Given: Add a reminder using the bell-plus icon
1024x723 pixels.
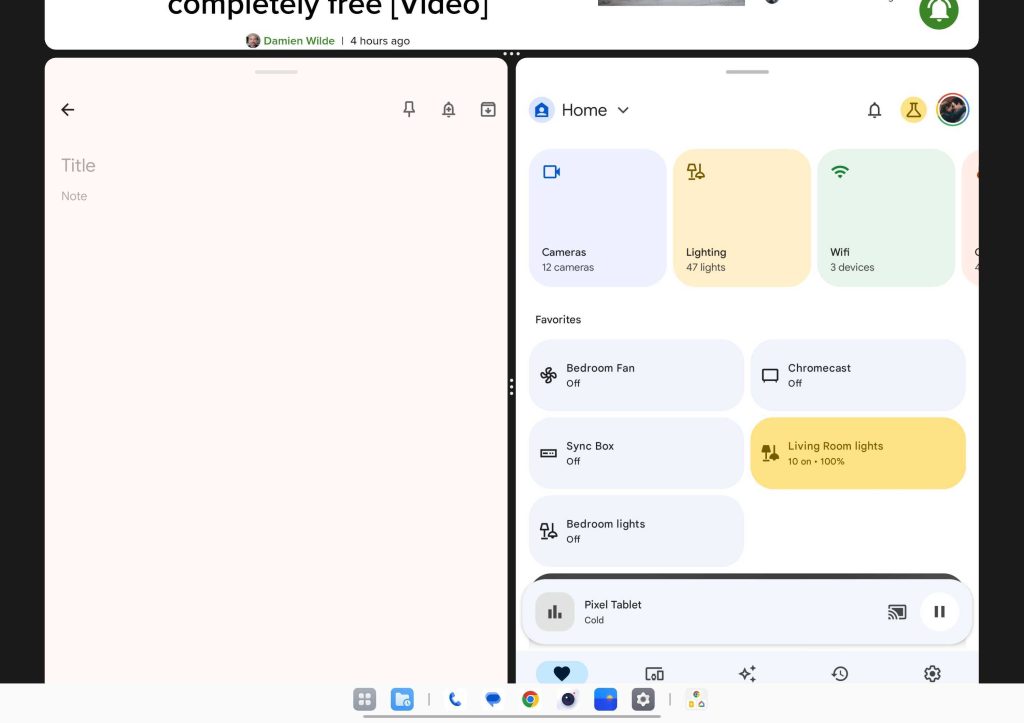Looking at the screenshot, I should [449, 110].
